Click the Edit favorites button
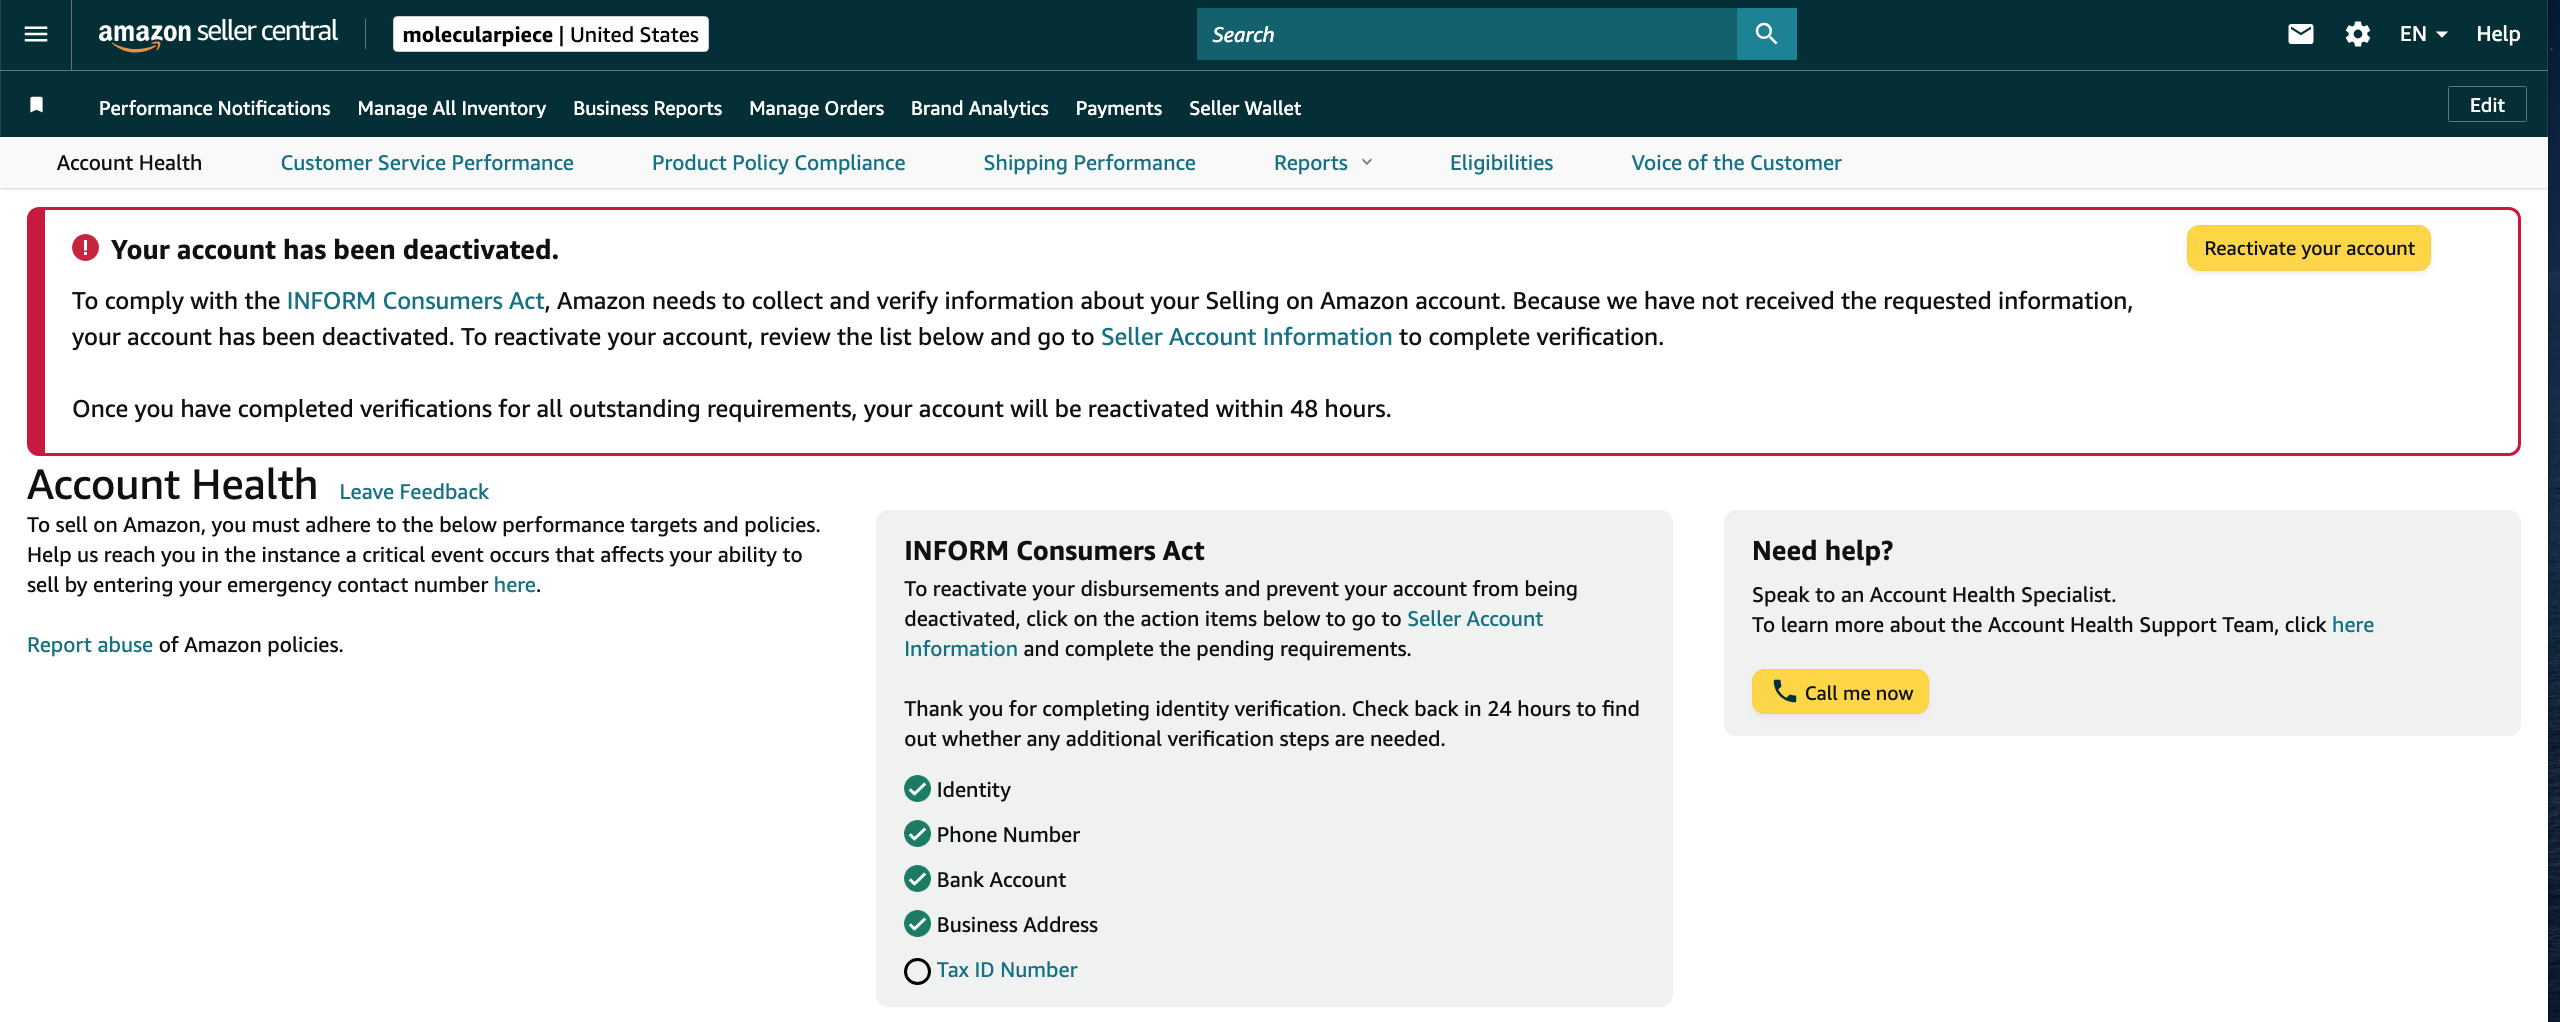This screenshot has height=1022, width=2560. (x=2486, y=105)
